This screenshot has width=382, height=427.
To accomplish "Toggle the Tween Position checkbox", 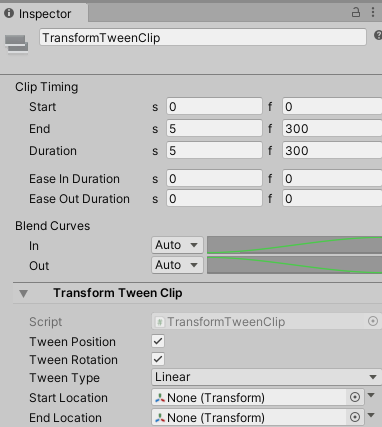I will point(158,341).
